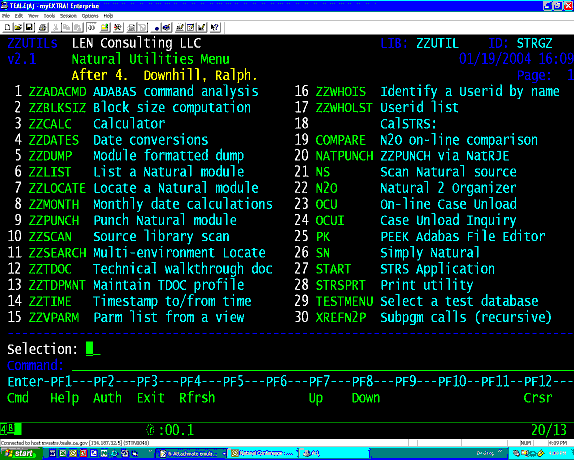The image size is (576, 461).
Task: Click the OCU On-line Case Unload entry
Action: point(405,204)
